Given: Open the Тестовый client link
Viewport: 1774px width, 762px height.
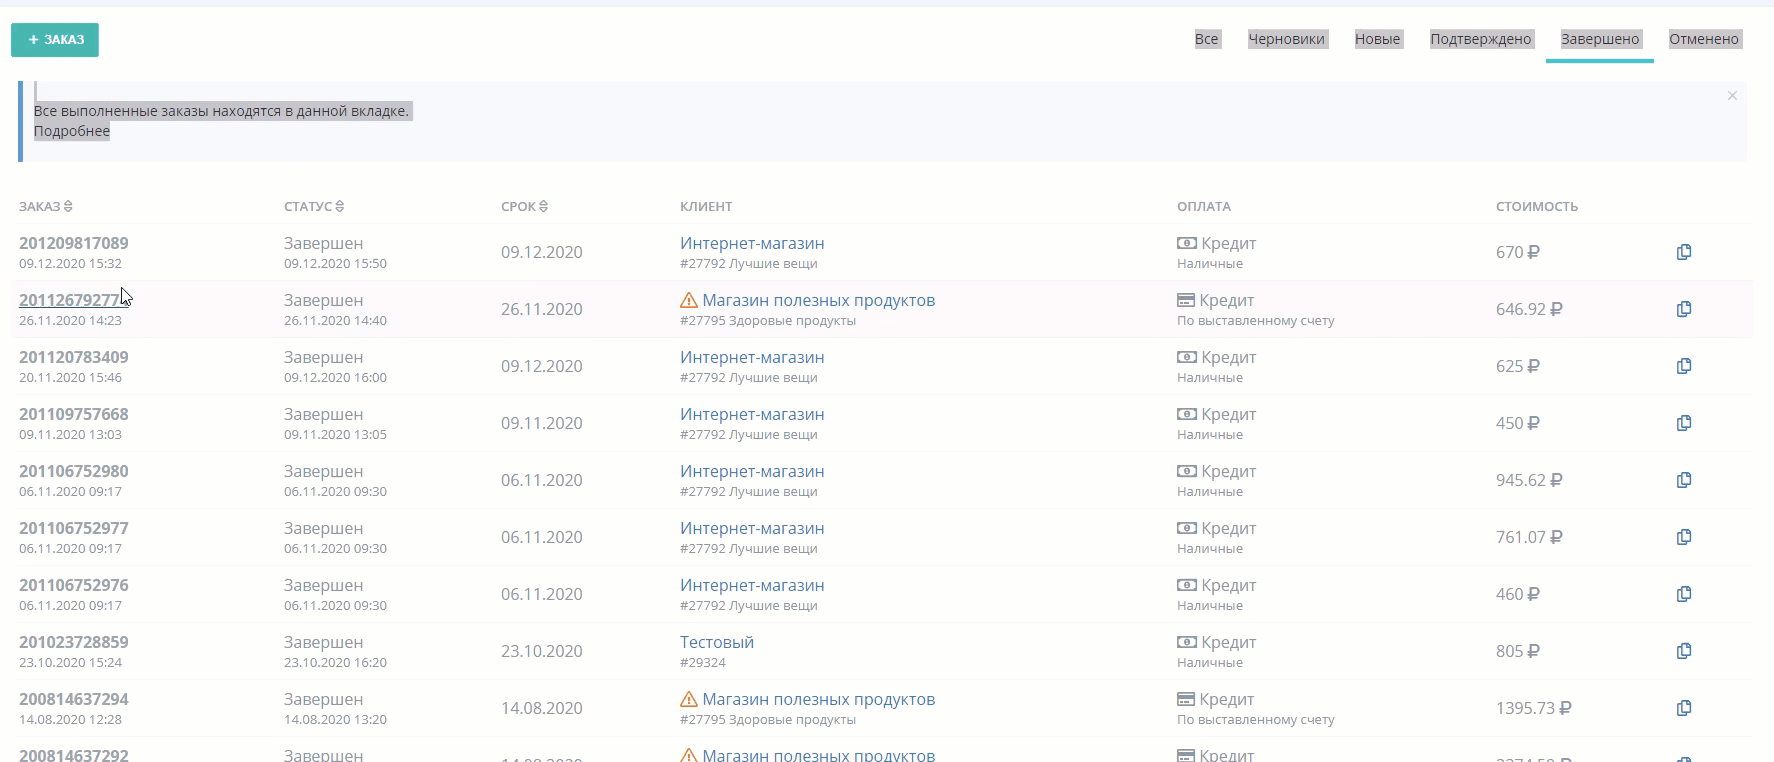Looking at the screenshot, I should 717,642.
